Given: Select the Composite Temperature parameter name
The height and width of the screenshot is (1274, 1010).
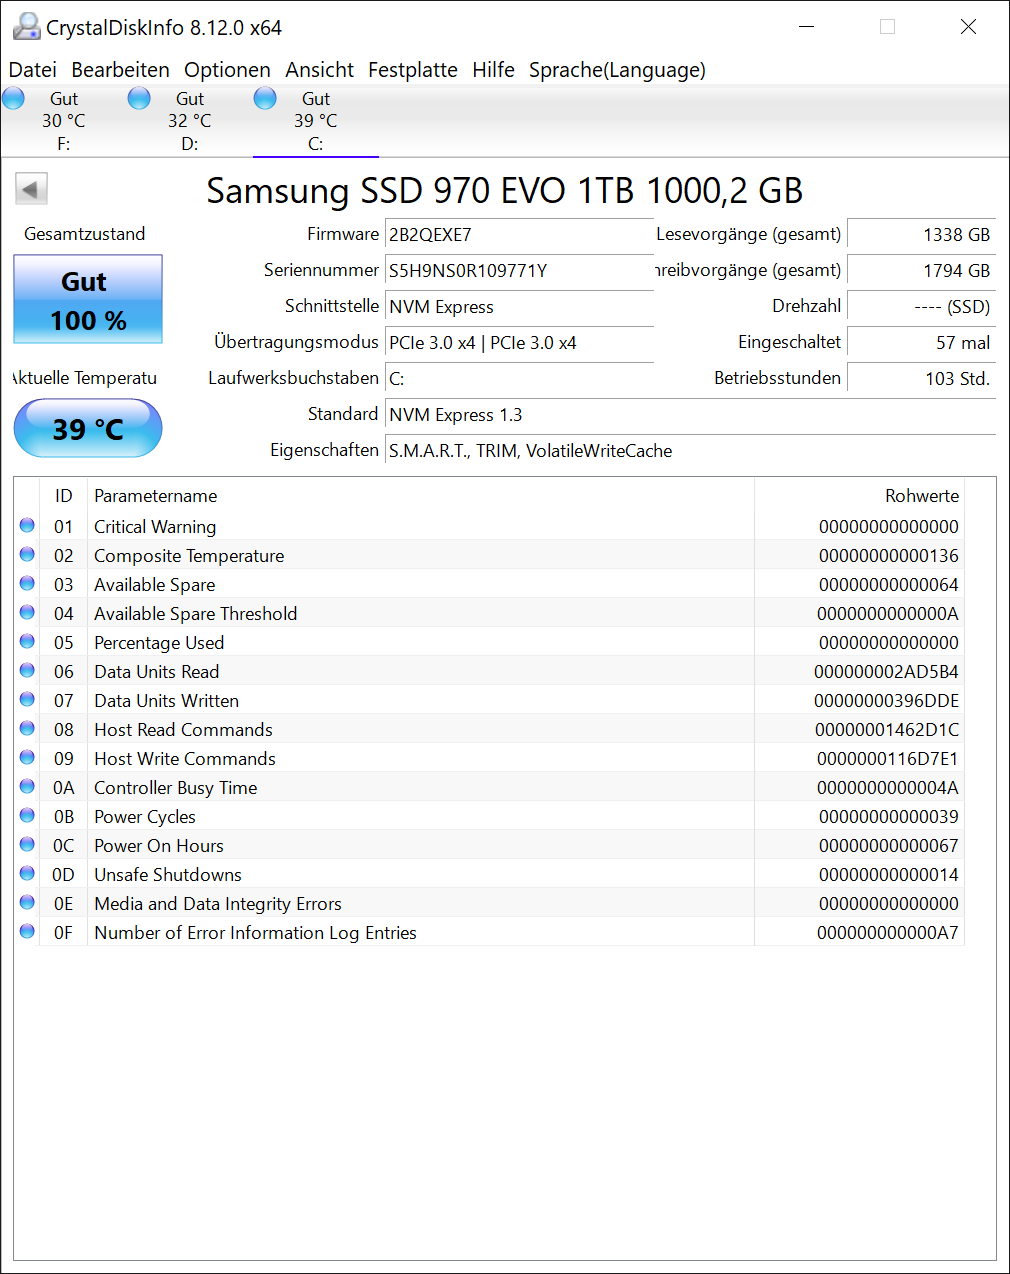Looking at the screenshot, I should tap(189, 556).
